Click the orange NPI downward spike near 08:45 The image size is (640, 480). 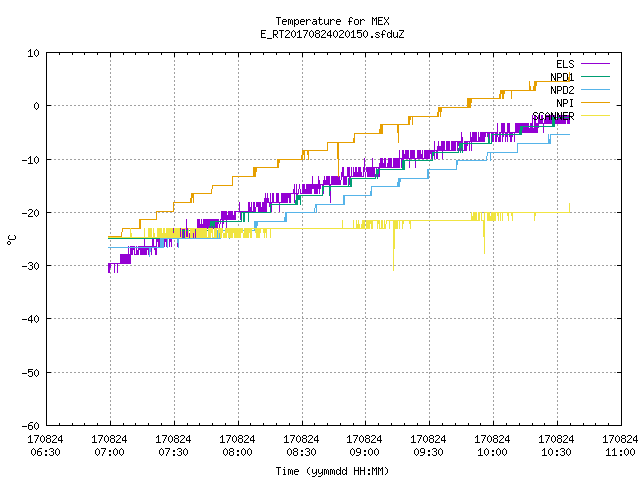338,160
